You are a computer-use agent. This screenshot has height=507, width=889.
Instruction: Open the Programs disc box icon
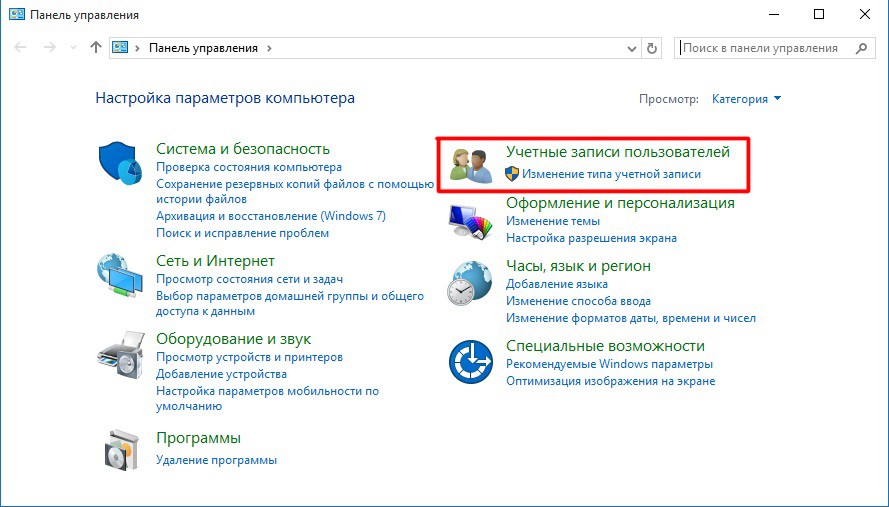(122, 450)
